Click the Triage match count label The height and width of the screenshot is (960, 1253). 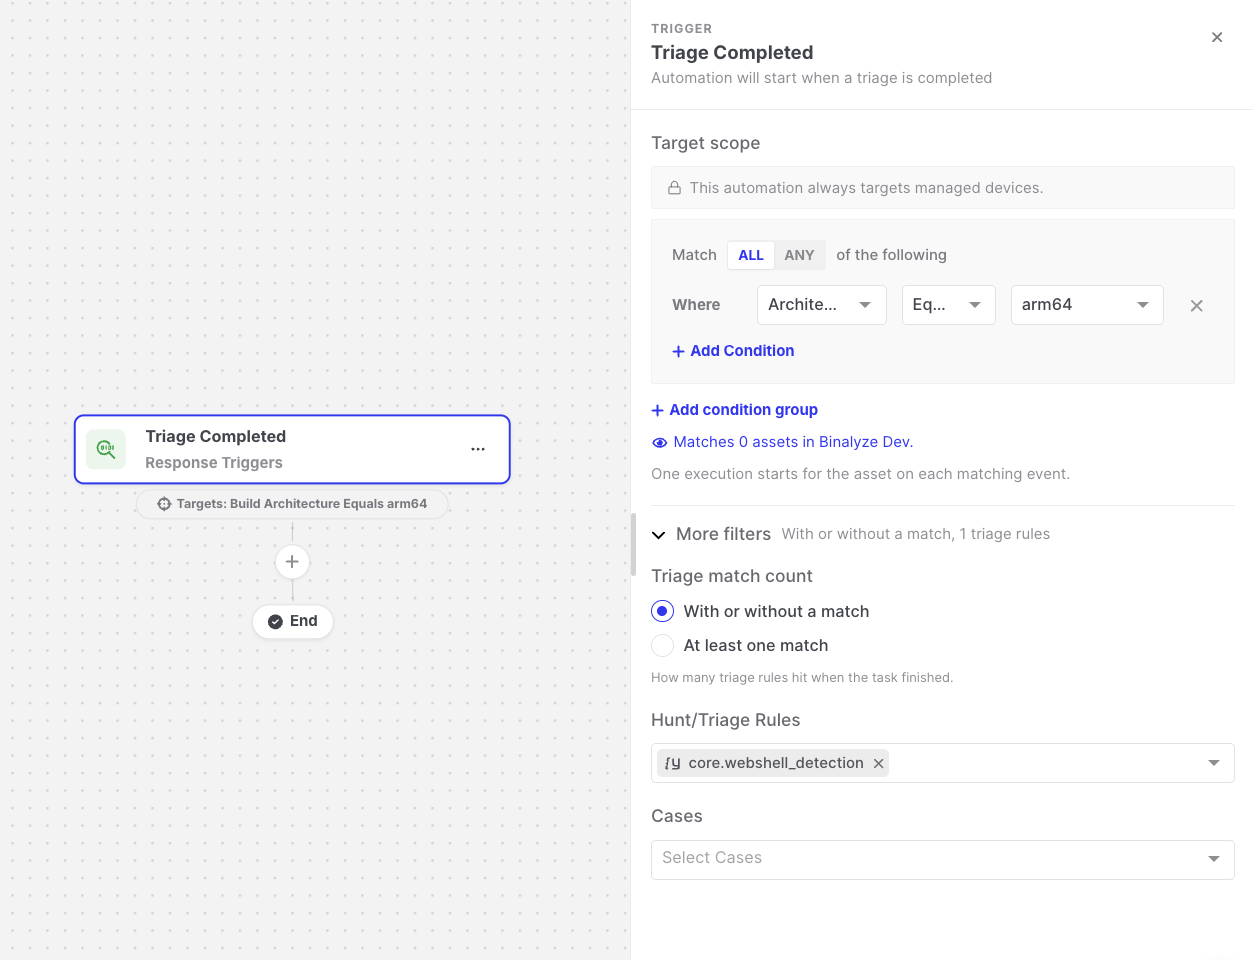pos(731,576)
